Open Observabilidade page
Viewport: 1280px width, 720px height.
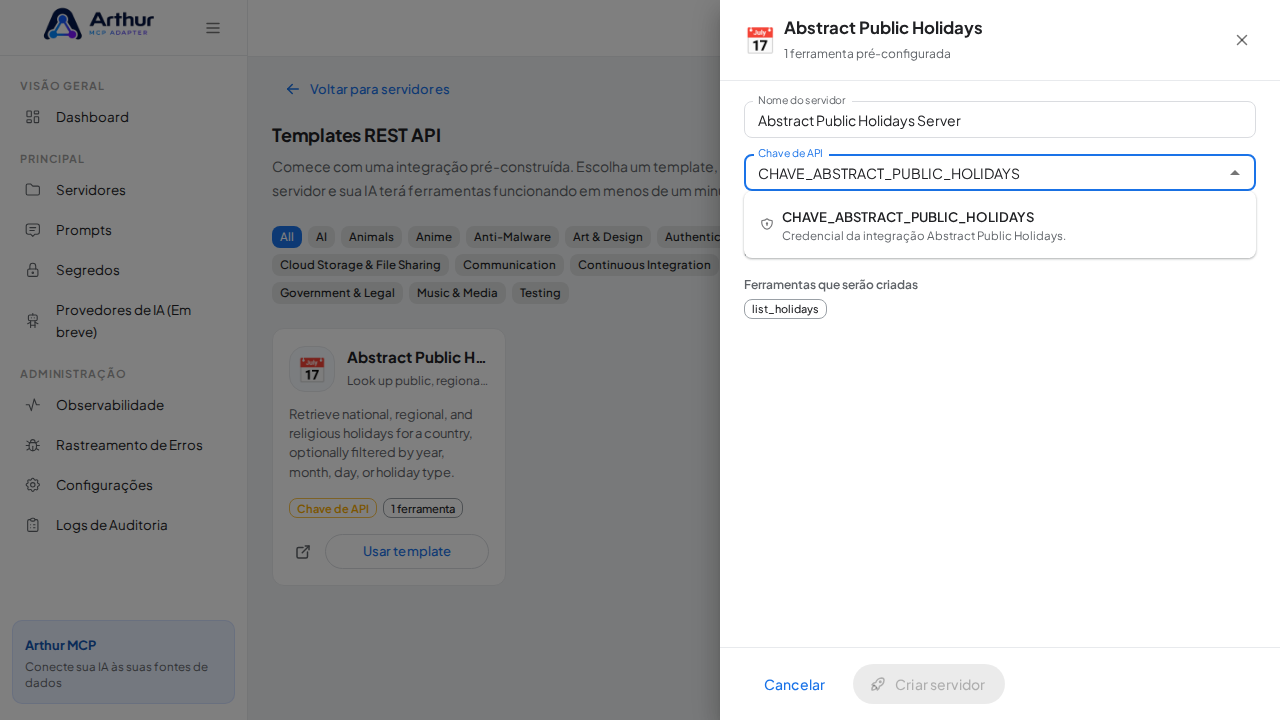tap(124, 405)
